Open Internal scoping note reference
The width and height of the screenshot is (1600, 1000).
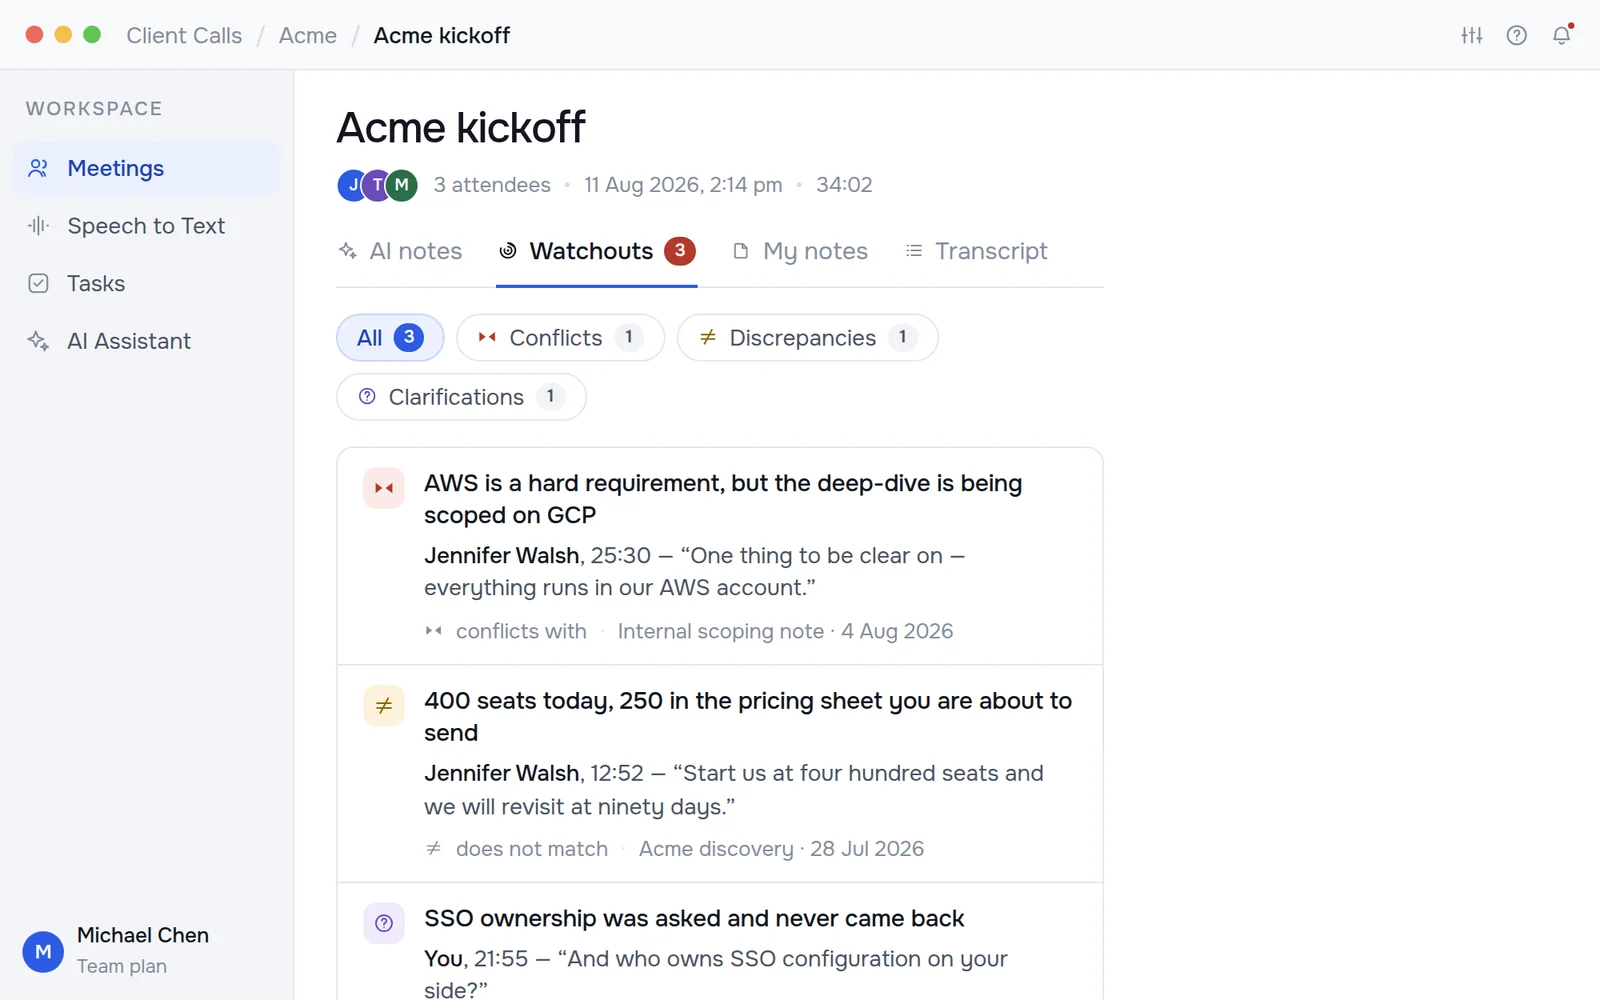coord(785,631)
